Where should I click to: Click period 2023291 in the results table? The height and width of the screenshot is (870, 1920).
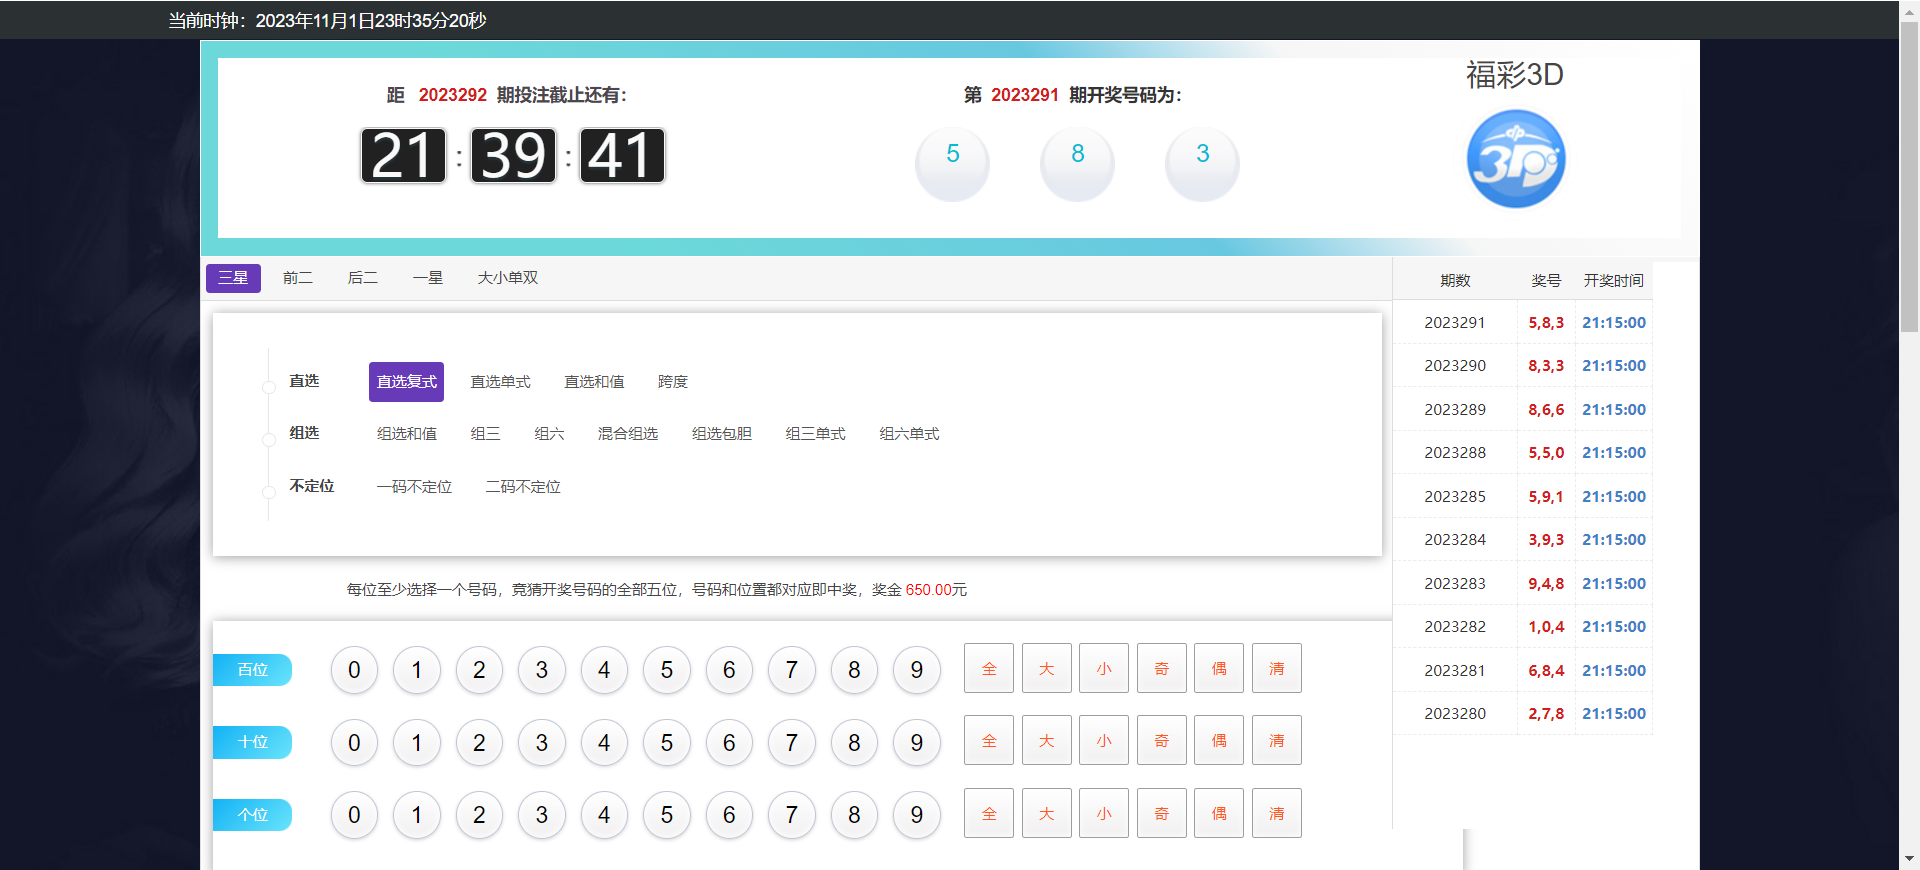coord(1455,322)
